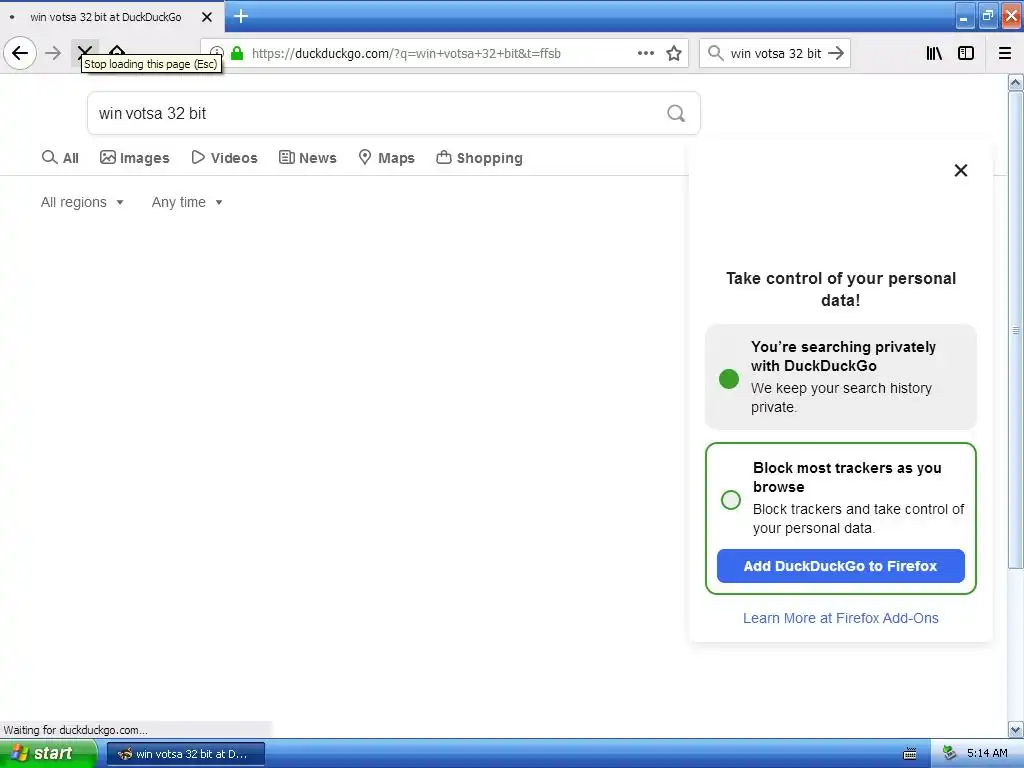
Task: Close the DuckDuckGo tab
Action: [x=207, y=17]
